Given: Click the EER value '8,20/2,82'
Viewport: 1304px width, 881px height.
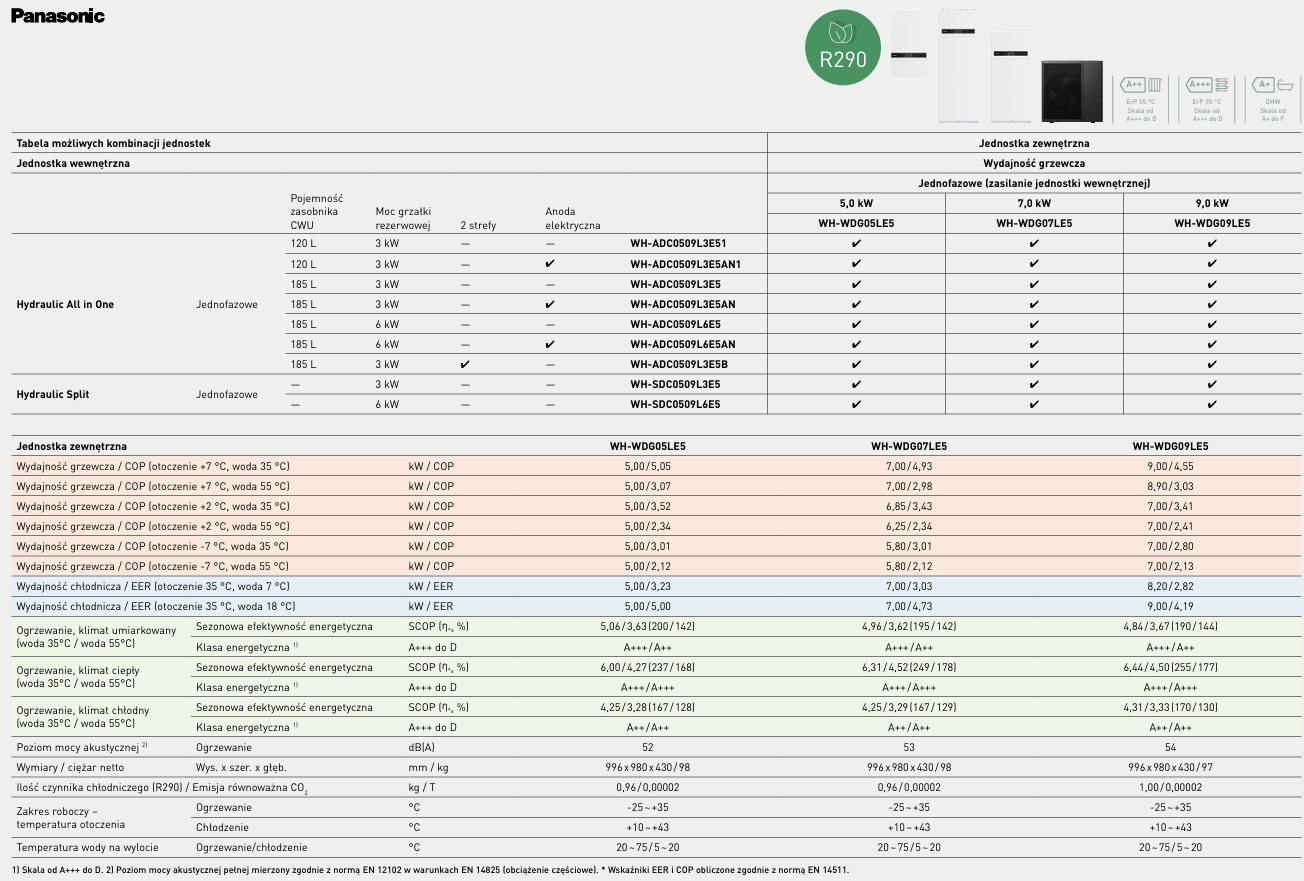Looking at the screenshot, I should pyautogui.click(x=1170, y=586).
